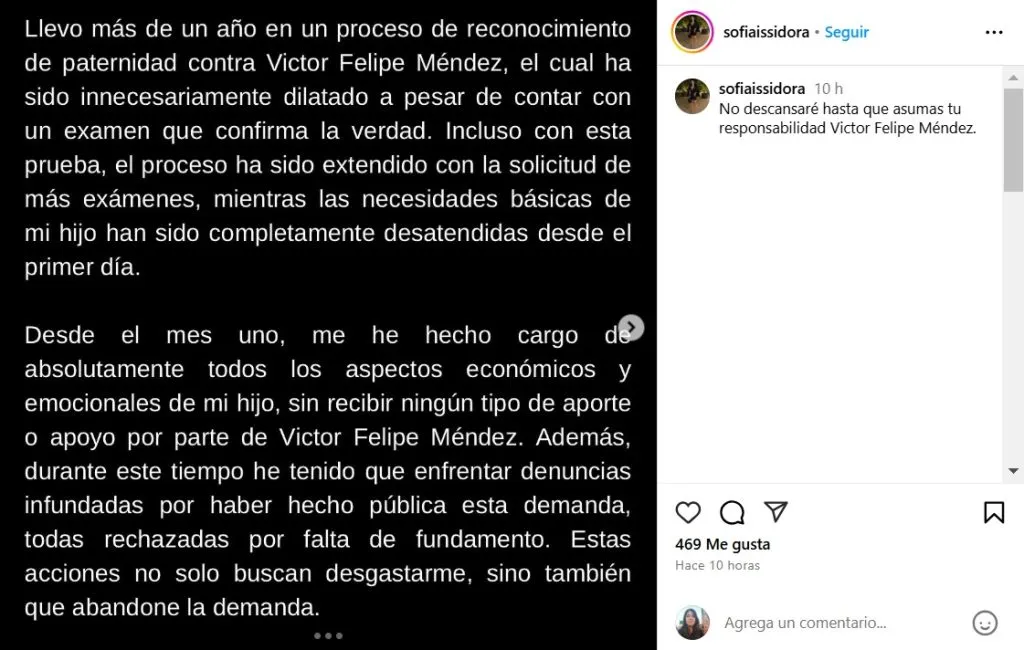Click the carousel slide indicator dots
Image resolution: width=1024 pixels, height=650 pixels.
tap(328, 635)
